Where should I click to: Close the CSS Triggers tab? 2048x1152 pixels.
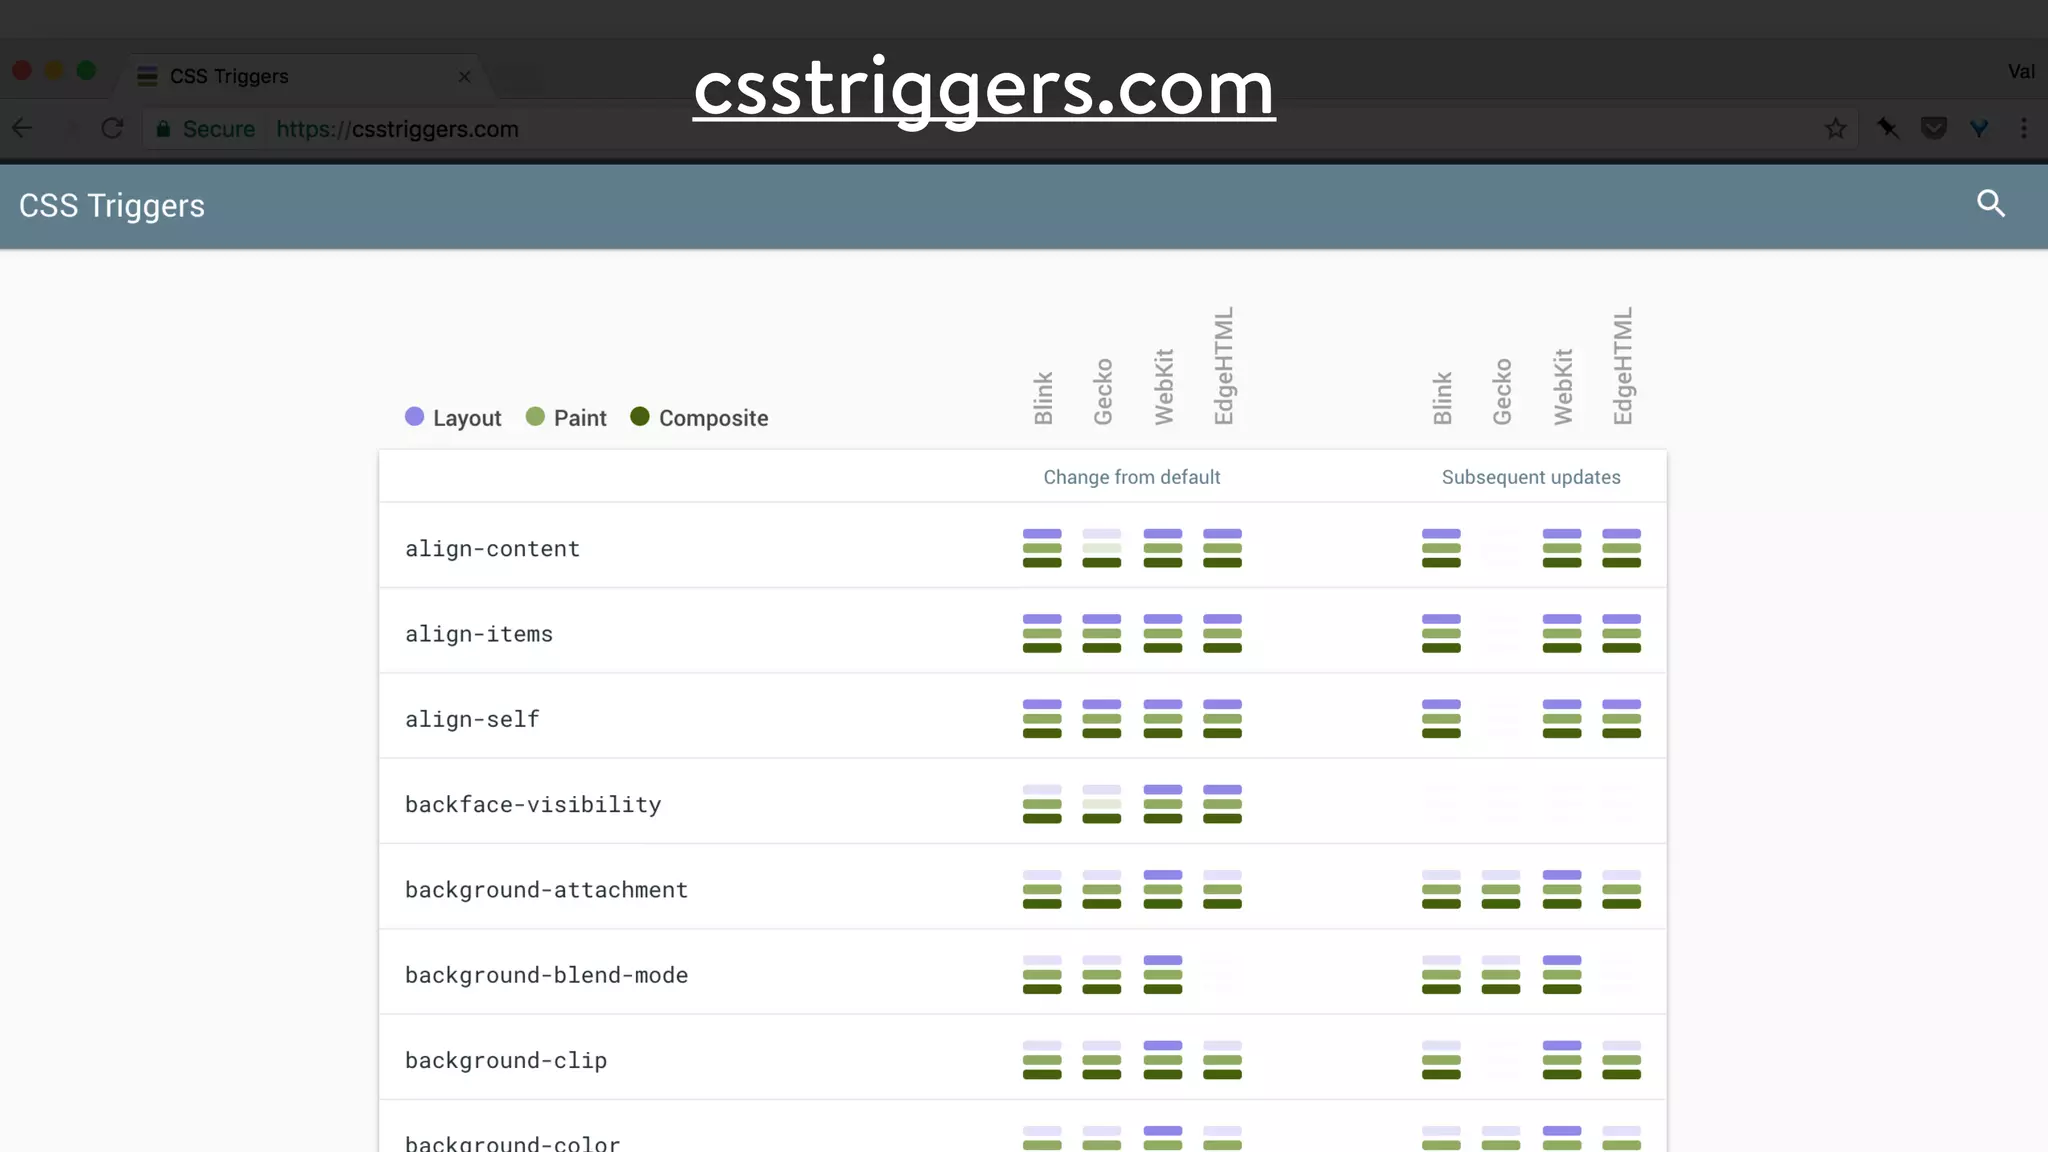click(464, 76)
